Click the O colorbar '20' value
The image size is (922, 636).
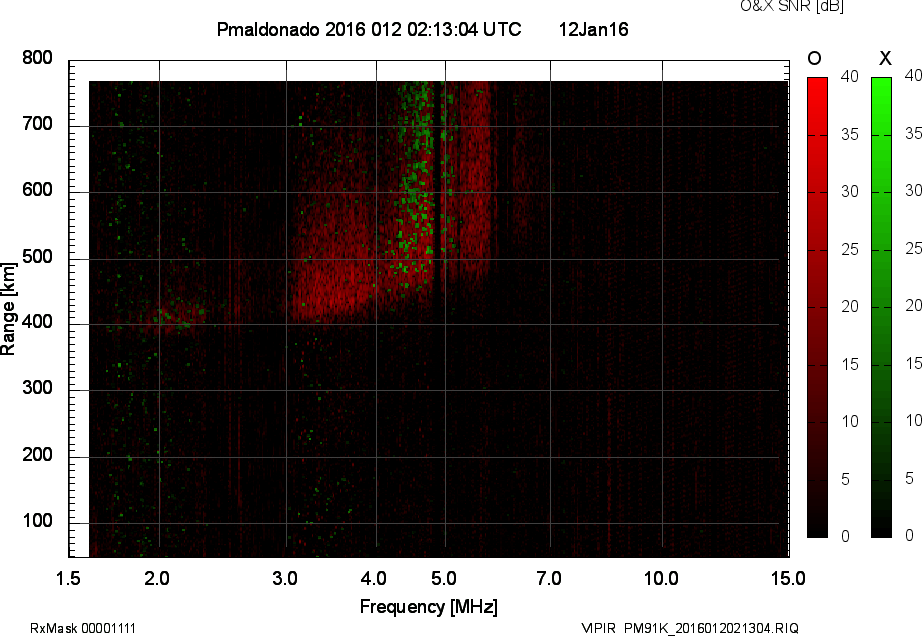tap(850, 306)
